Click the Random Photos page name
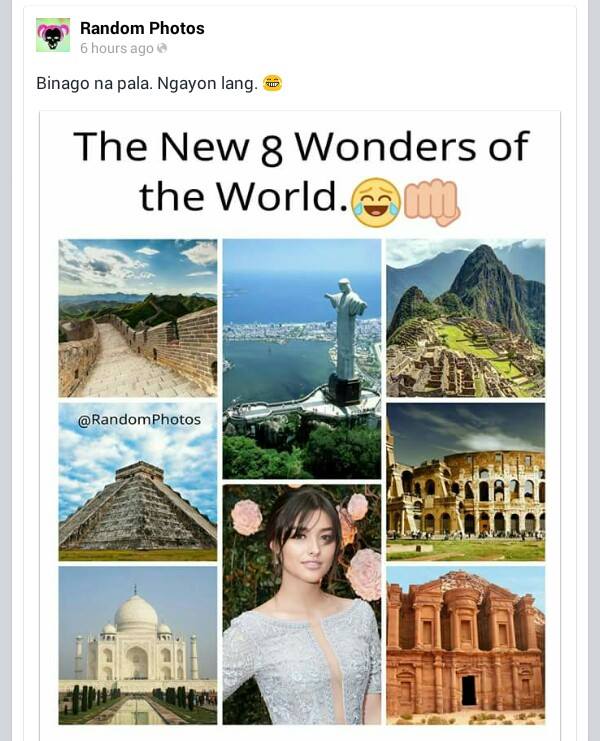 click(142, 28)
